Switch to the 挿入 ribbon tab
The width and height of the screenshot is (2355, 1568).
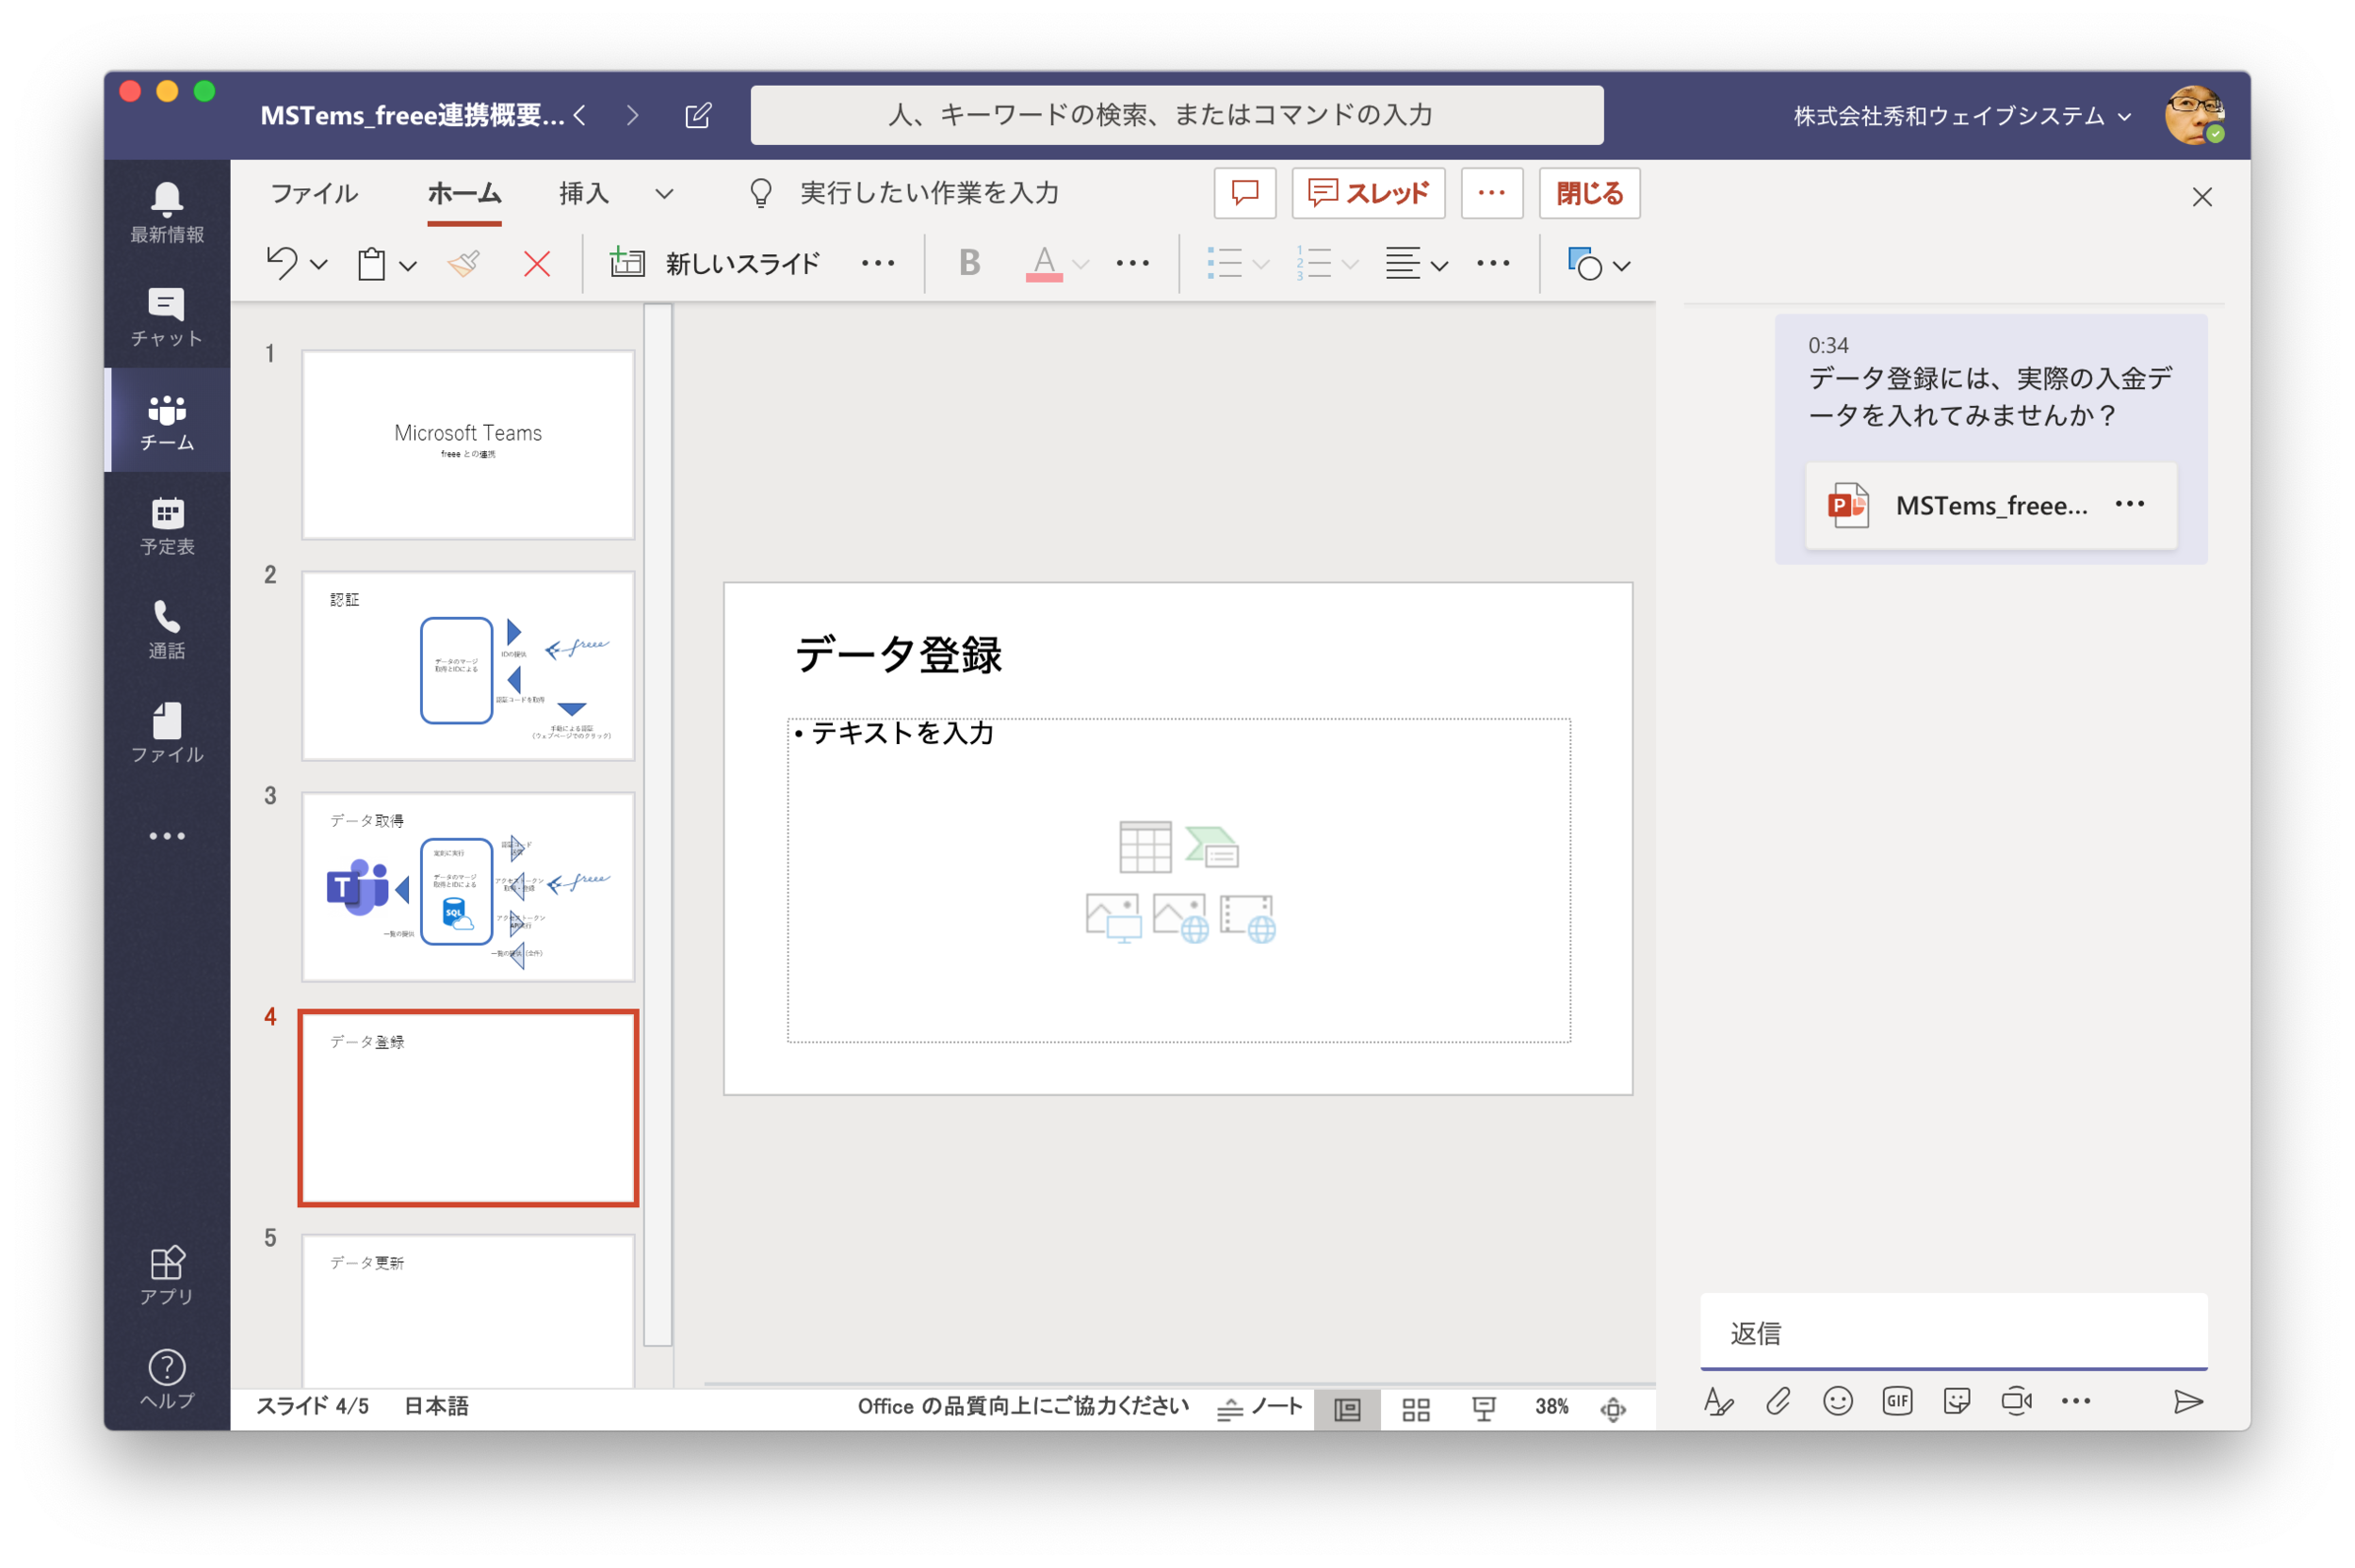(583, 192)
